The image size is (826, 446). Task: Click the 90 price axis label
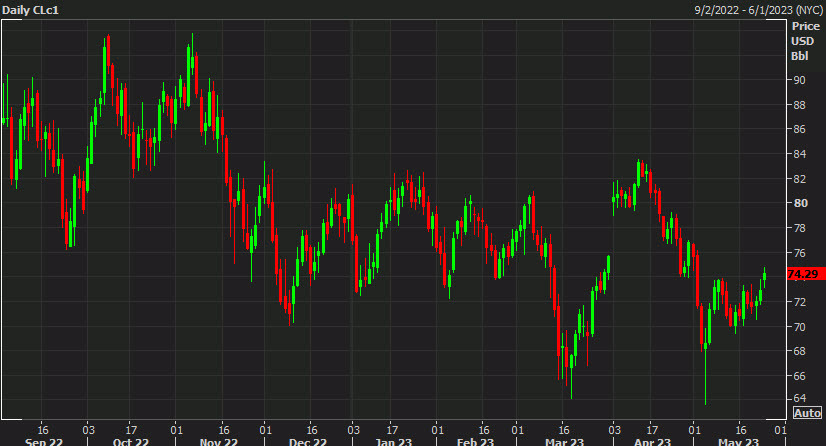pyautogui.click(x=799, y=80)
